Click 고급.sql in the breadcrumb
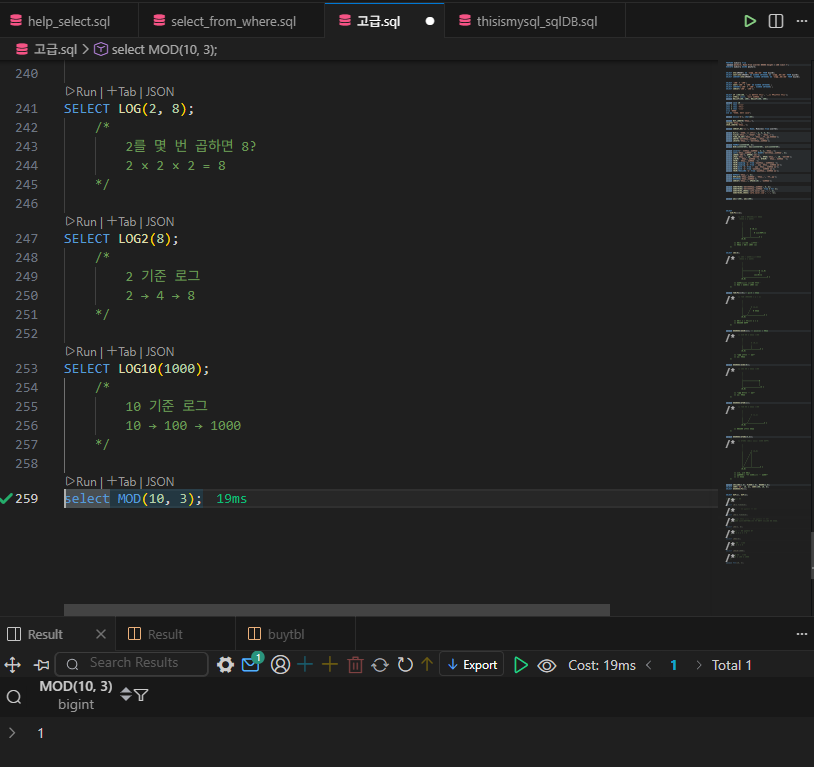This screenshot has height=767, width=814. click(55, 50)
